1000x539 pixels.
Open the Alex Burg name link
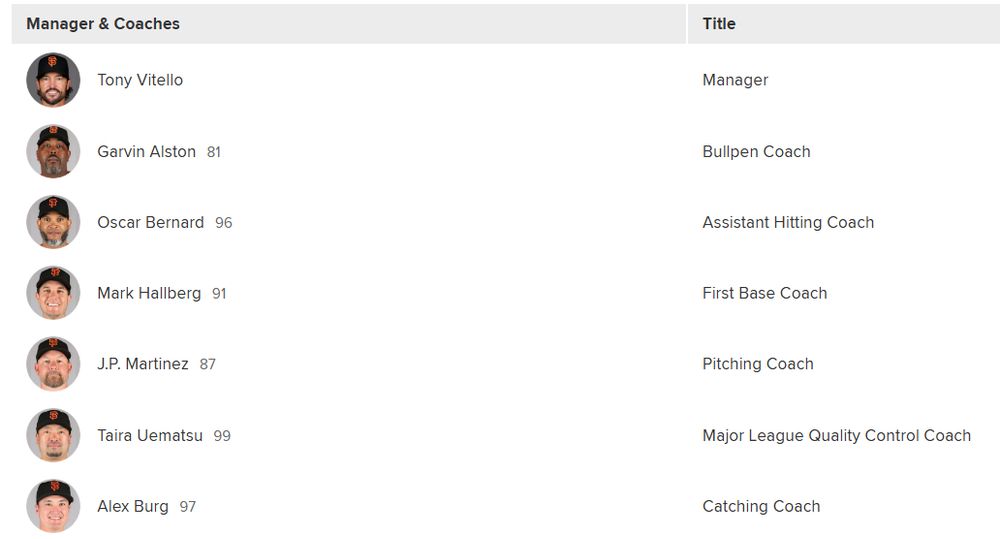[x=133, y=506]
